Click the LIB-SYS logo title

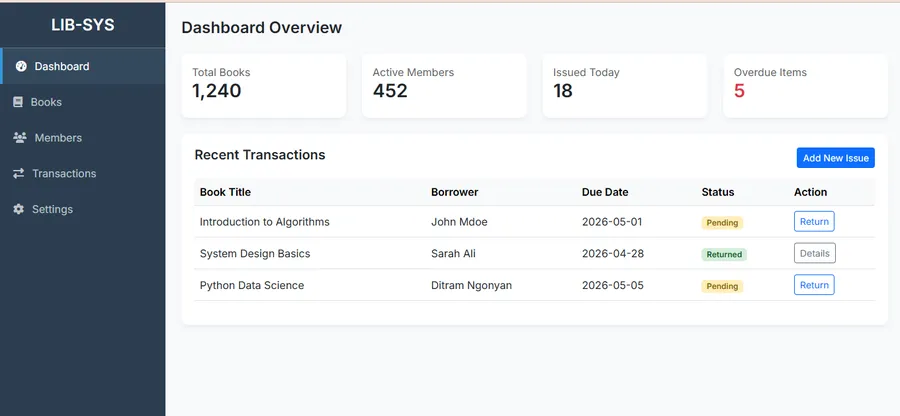[83, 25]
